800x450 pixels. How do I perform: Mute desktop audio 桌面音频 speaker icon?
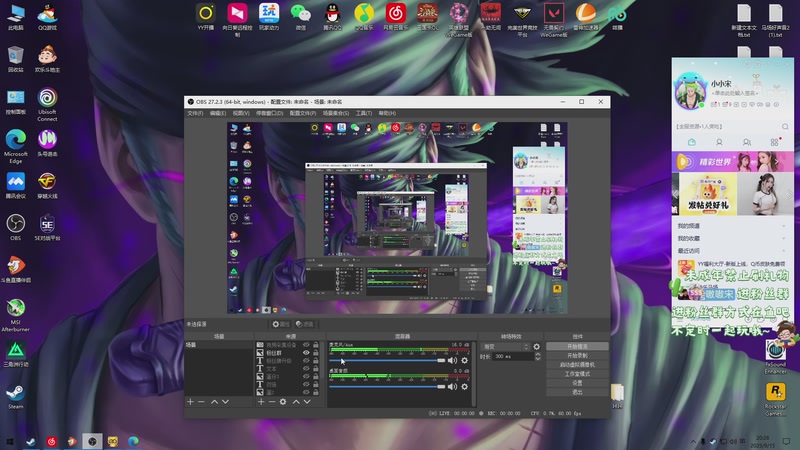[452, 387]
